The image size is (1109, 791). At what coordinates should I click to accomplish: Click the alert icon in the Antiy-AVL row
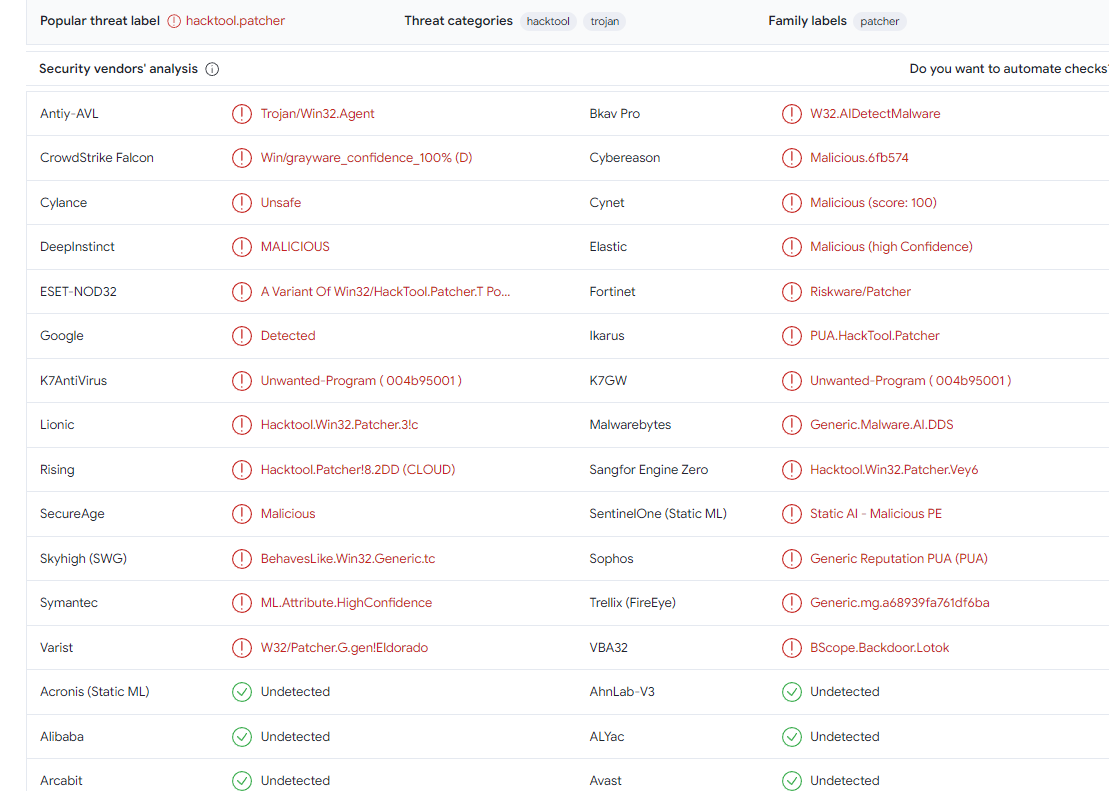(x=242, y=114)
